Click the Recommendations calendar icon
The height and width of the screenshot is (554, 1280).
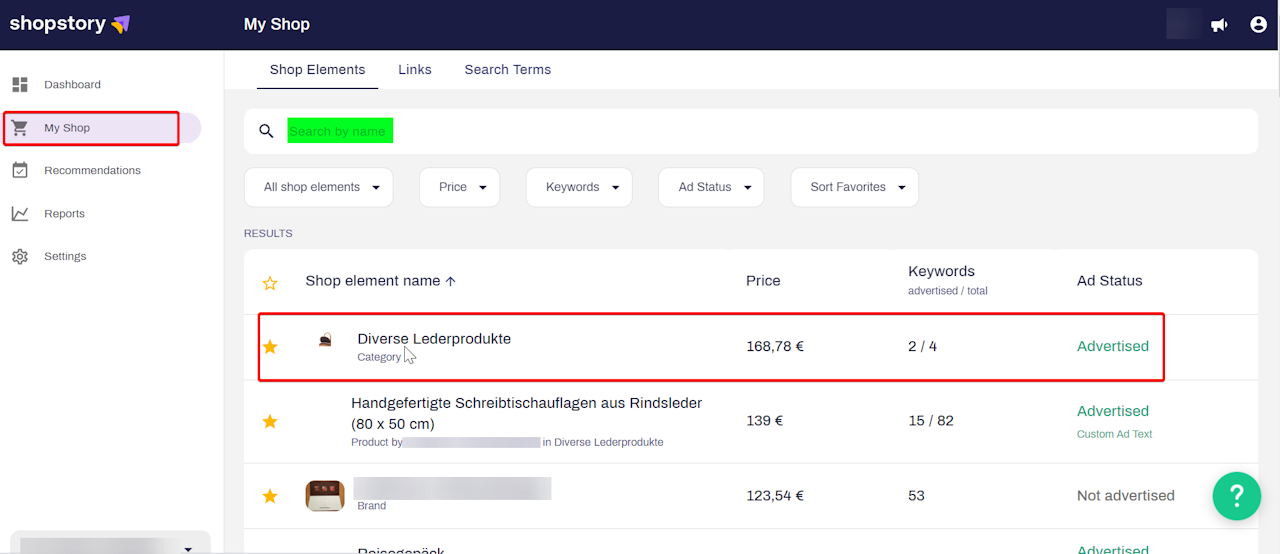[20, 171]
